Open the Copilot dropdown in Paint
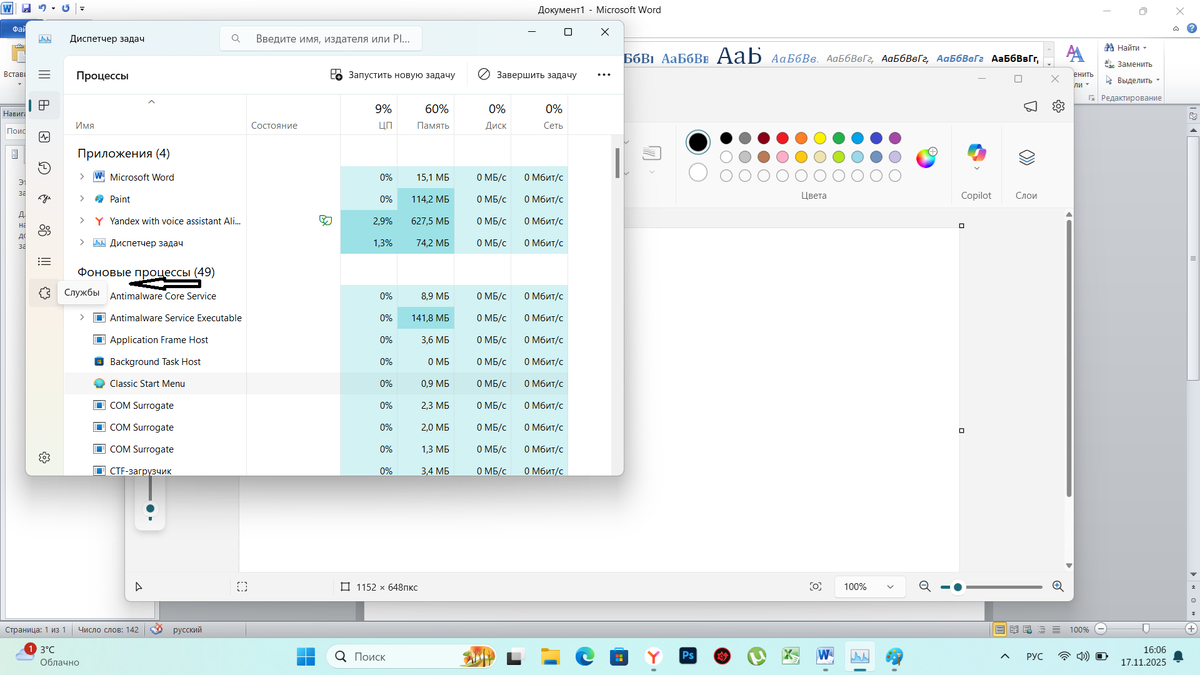This screenshot has height=675, width=1200. pyautogui.click(x=976, y=170)
